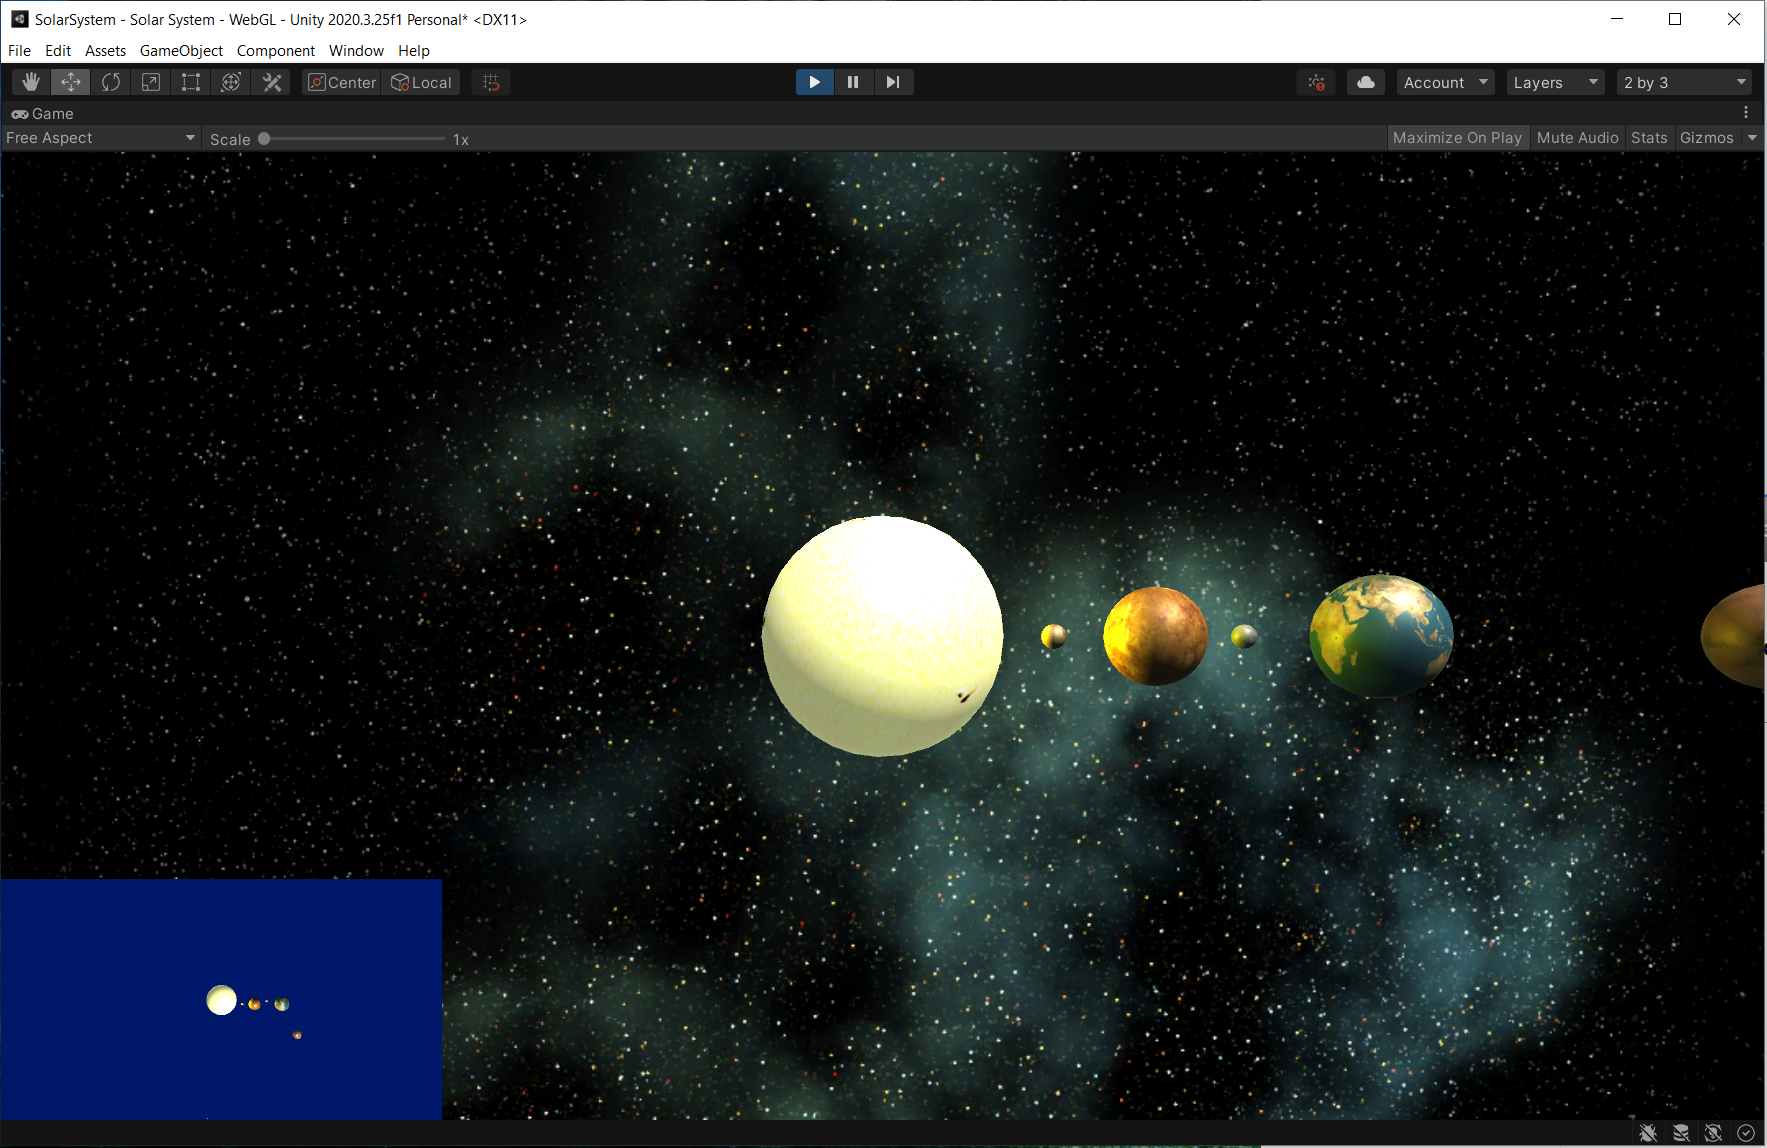1767x1148 pixels.
Task: Toggle grid snapping icon
Action: point(491,82)
